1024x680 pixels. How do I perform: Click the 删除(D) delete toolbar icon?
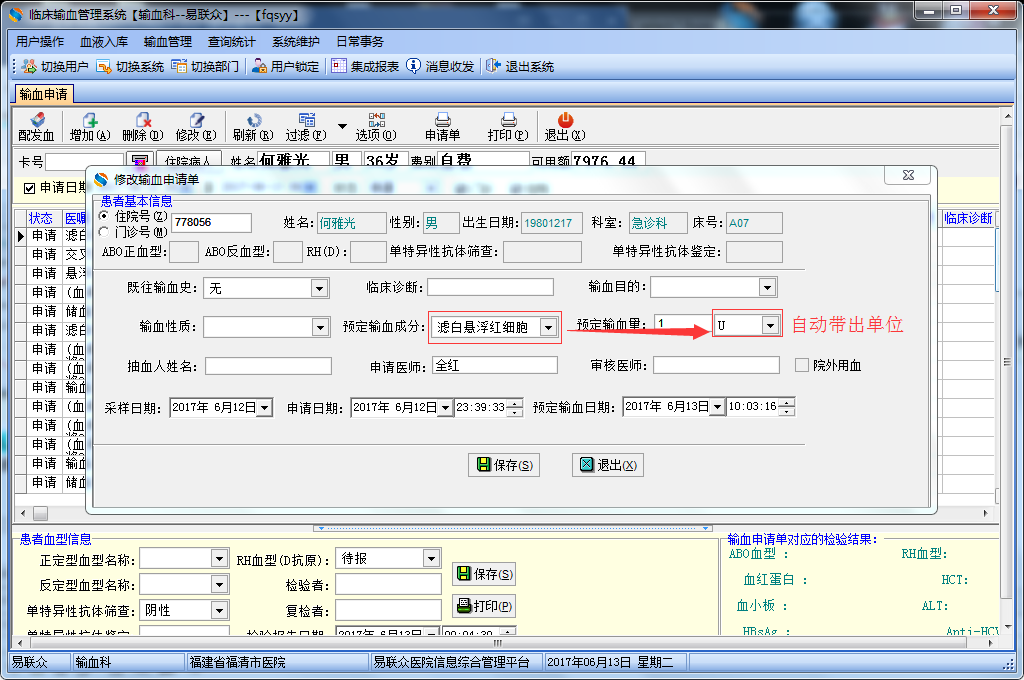coord(143,120)
